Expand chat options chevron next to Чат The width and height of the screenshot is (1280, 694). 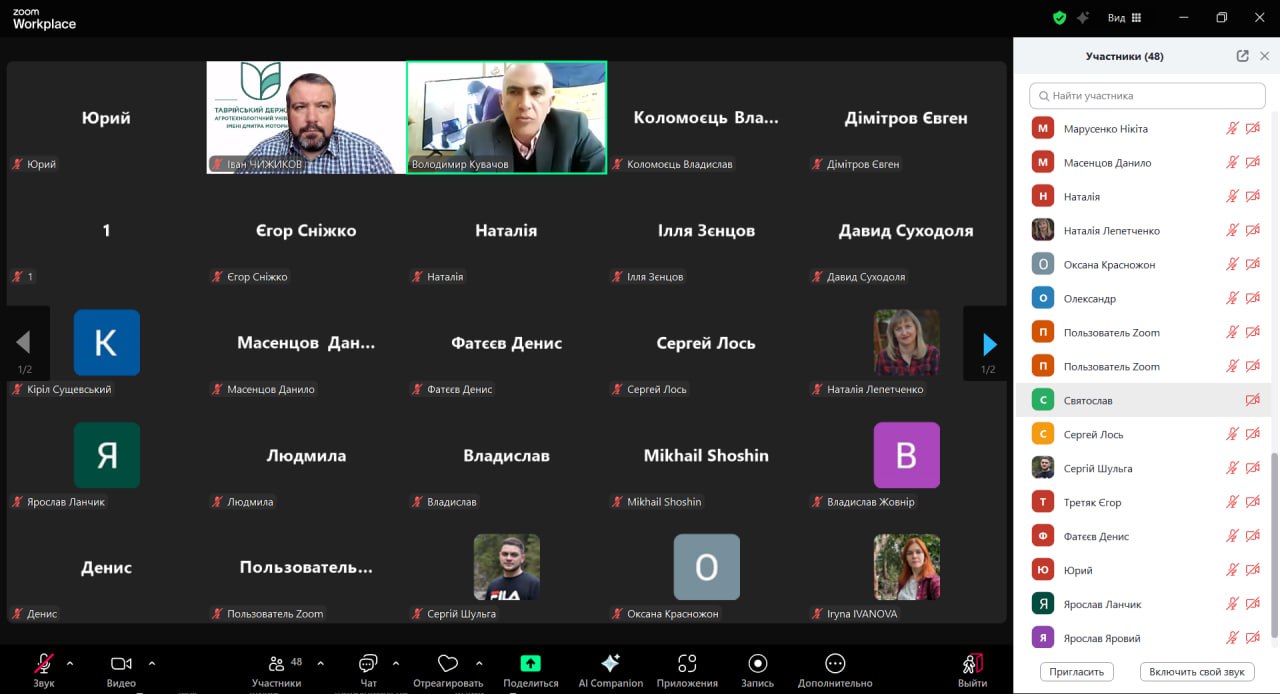tap(396, 662)
